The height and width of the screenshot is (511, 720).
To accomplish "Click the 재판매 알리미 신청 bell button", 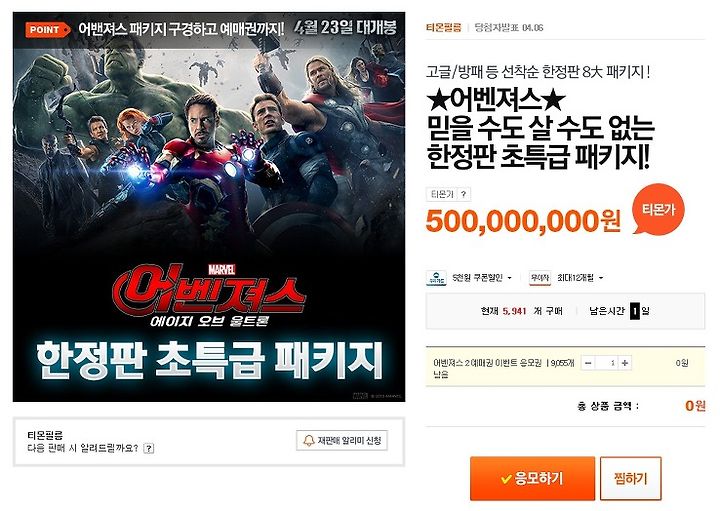I will (342, 441).
